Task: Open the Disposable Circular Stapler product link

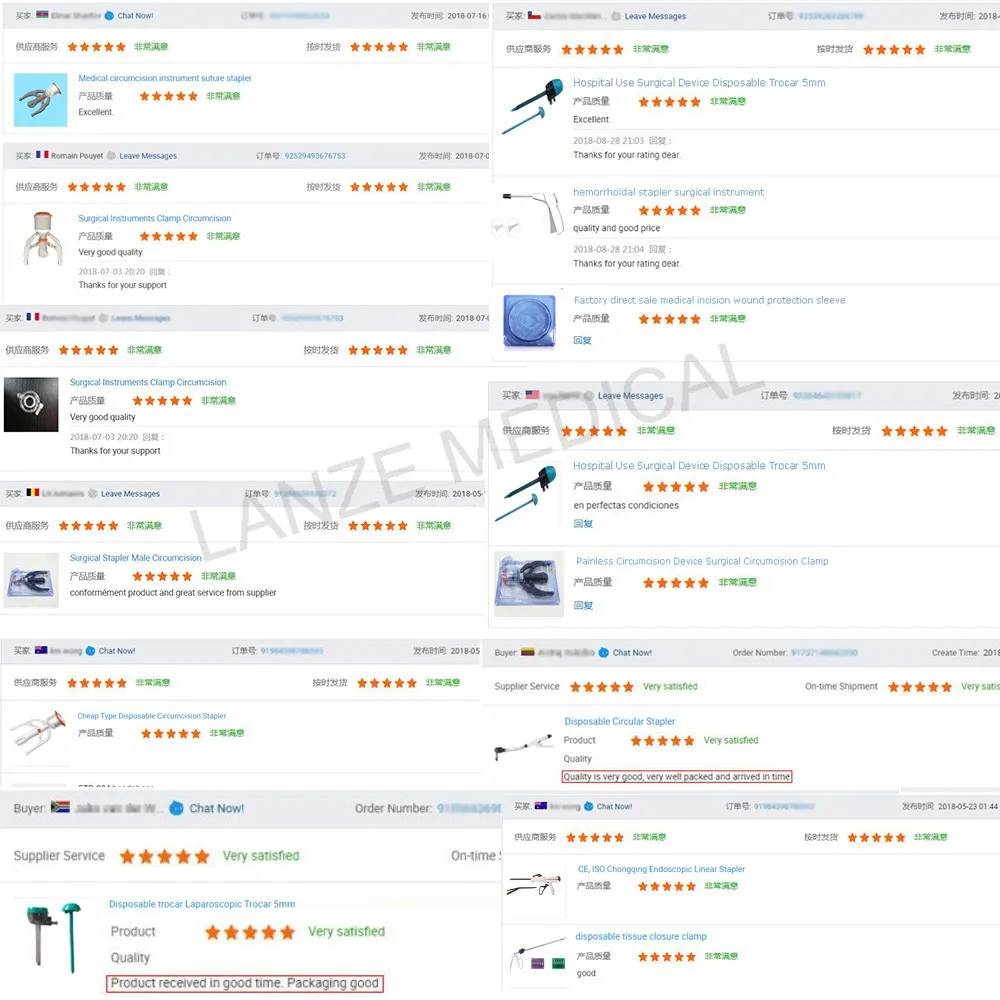Action: click(x=619, y=721)
